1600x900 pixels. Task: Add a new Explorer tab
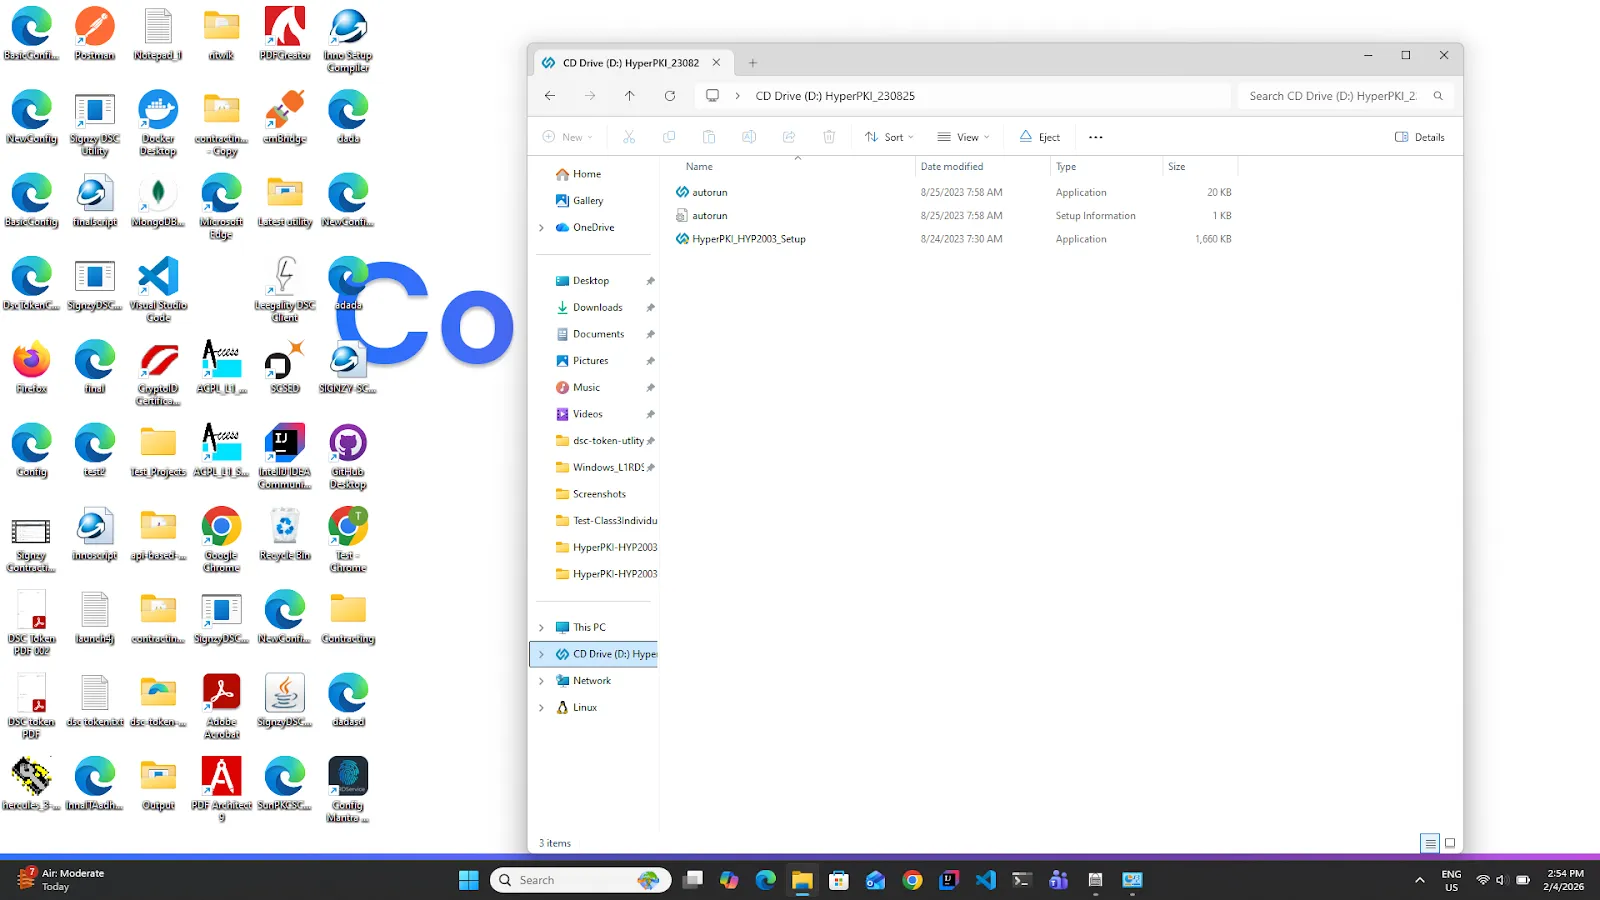(x=753, y=63)
